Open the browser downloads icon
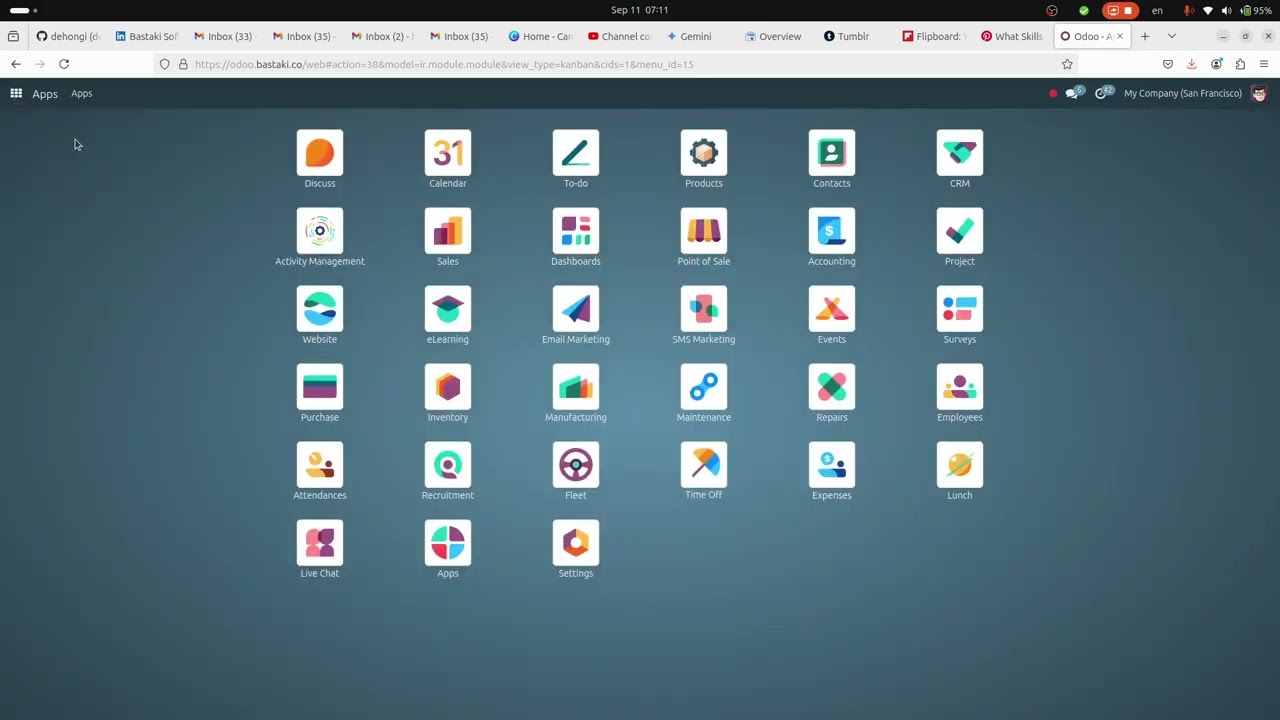Screen dimensions: 1280x720 (1191, 64)
